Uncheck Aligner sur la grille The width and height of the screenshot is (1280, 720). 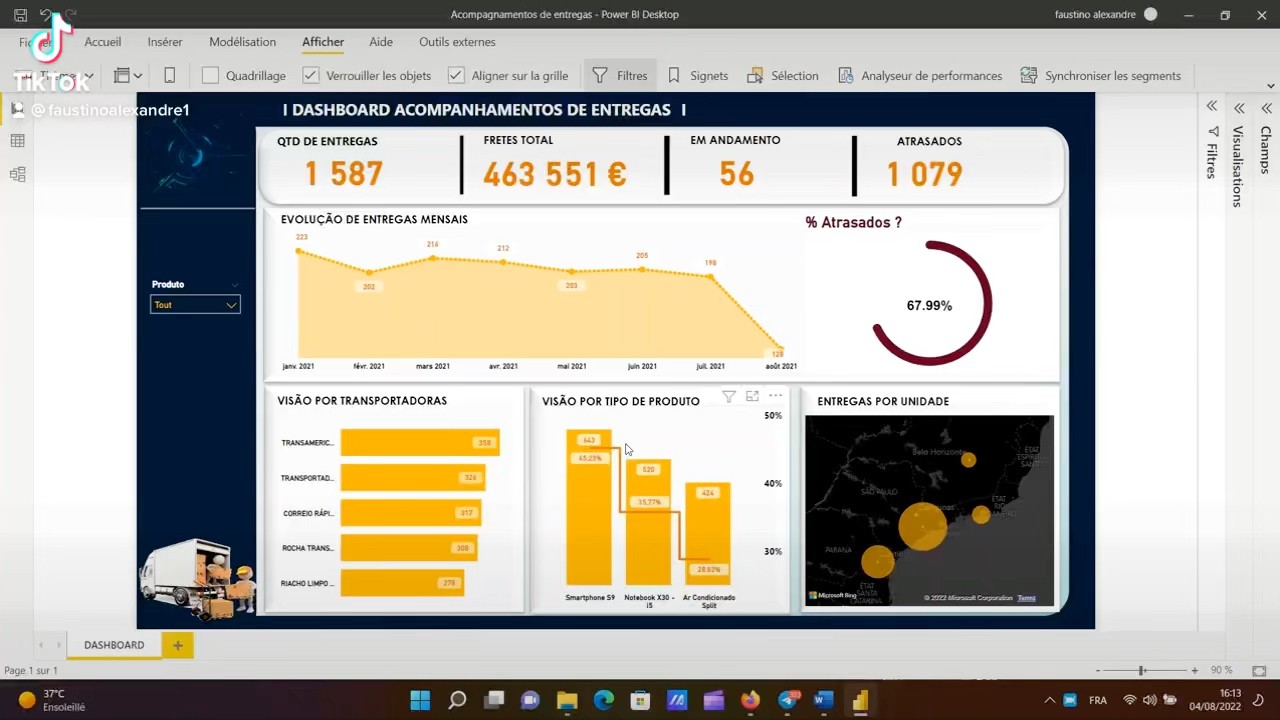click(456, 76)
